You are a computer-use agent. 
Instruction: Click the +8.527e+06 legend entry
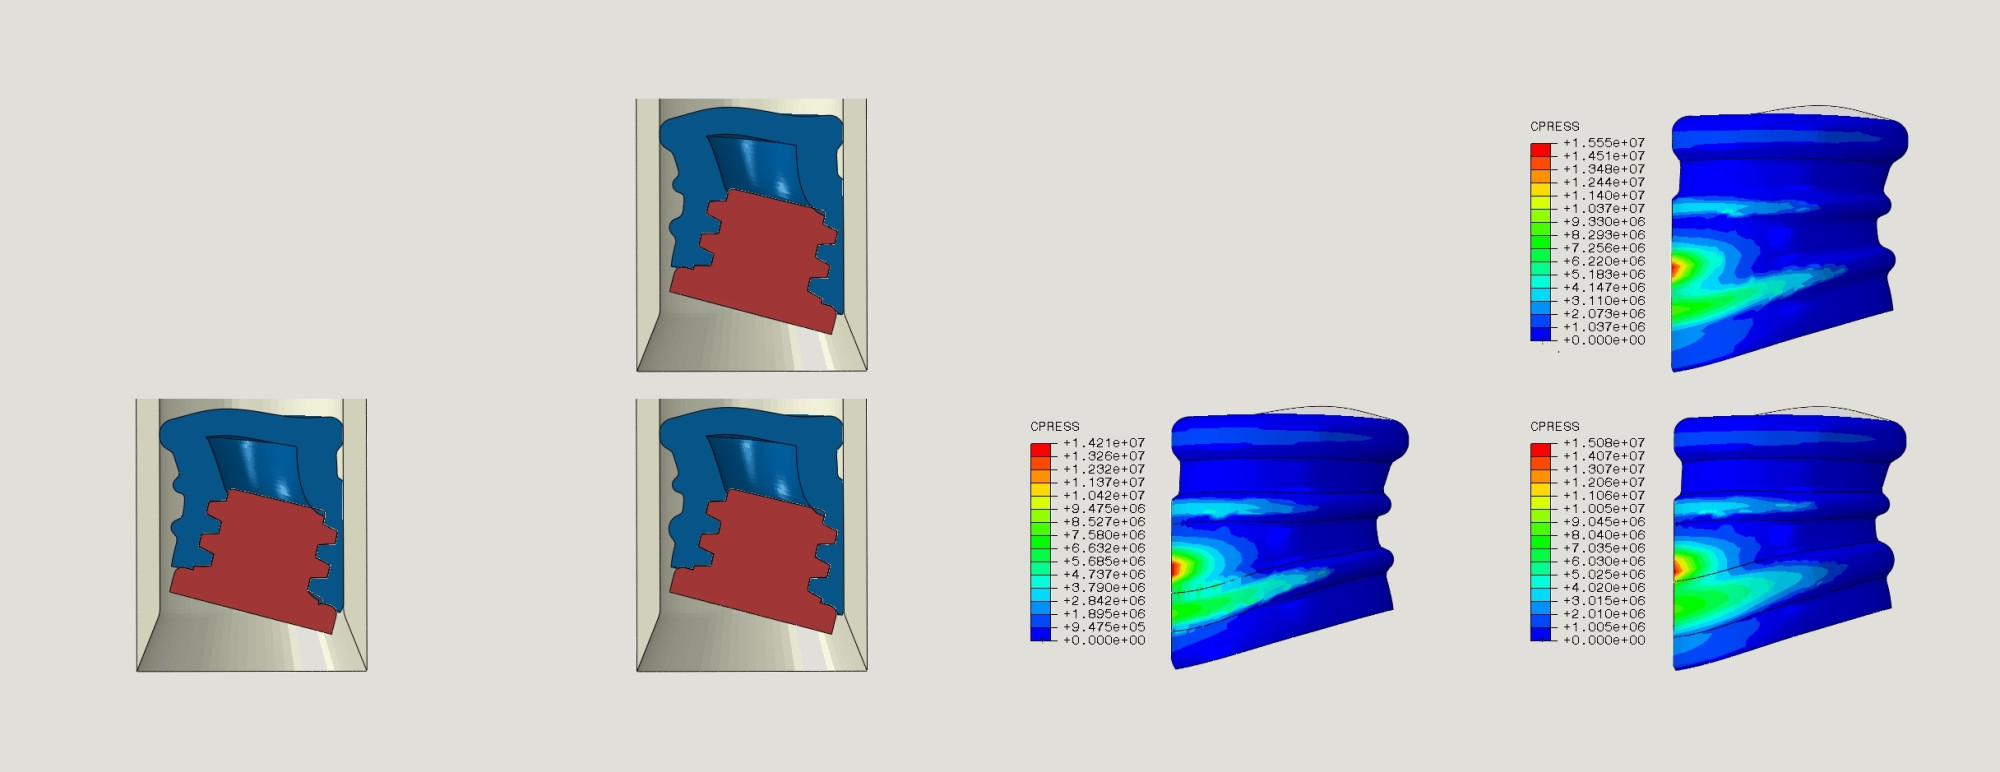click(1104, 522)
